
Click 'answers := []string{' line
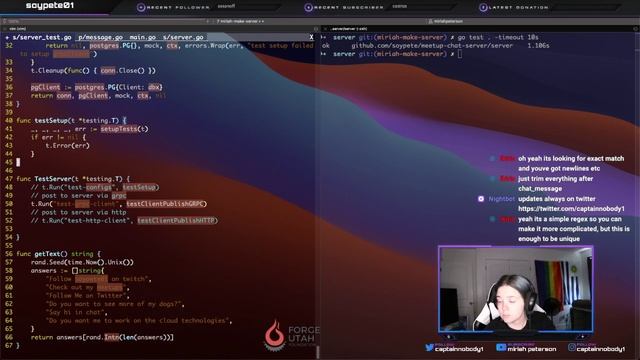click(x=68, y=271)
